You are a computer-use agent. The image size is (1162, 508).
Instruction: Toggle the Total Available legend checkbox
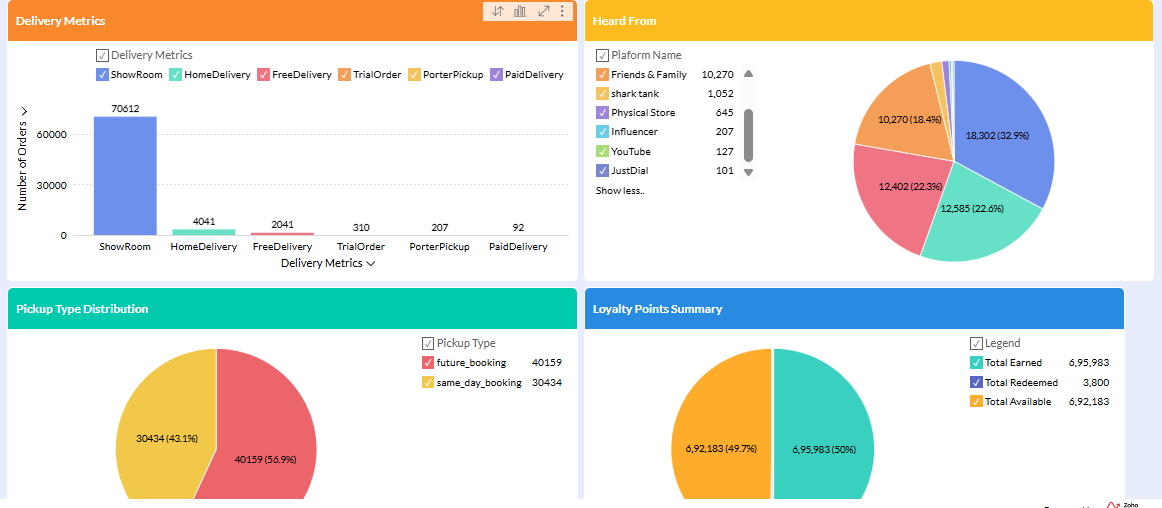tap(976, 402)
